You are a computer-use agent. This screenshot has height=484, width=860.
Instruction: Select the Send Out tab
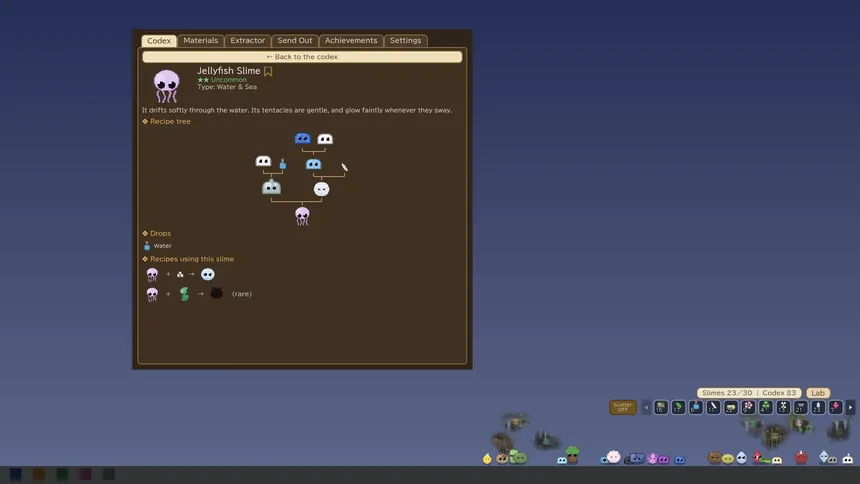(x=295, y=41)
